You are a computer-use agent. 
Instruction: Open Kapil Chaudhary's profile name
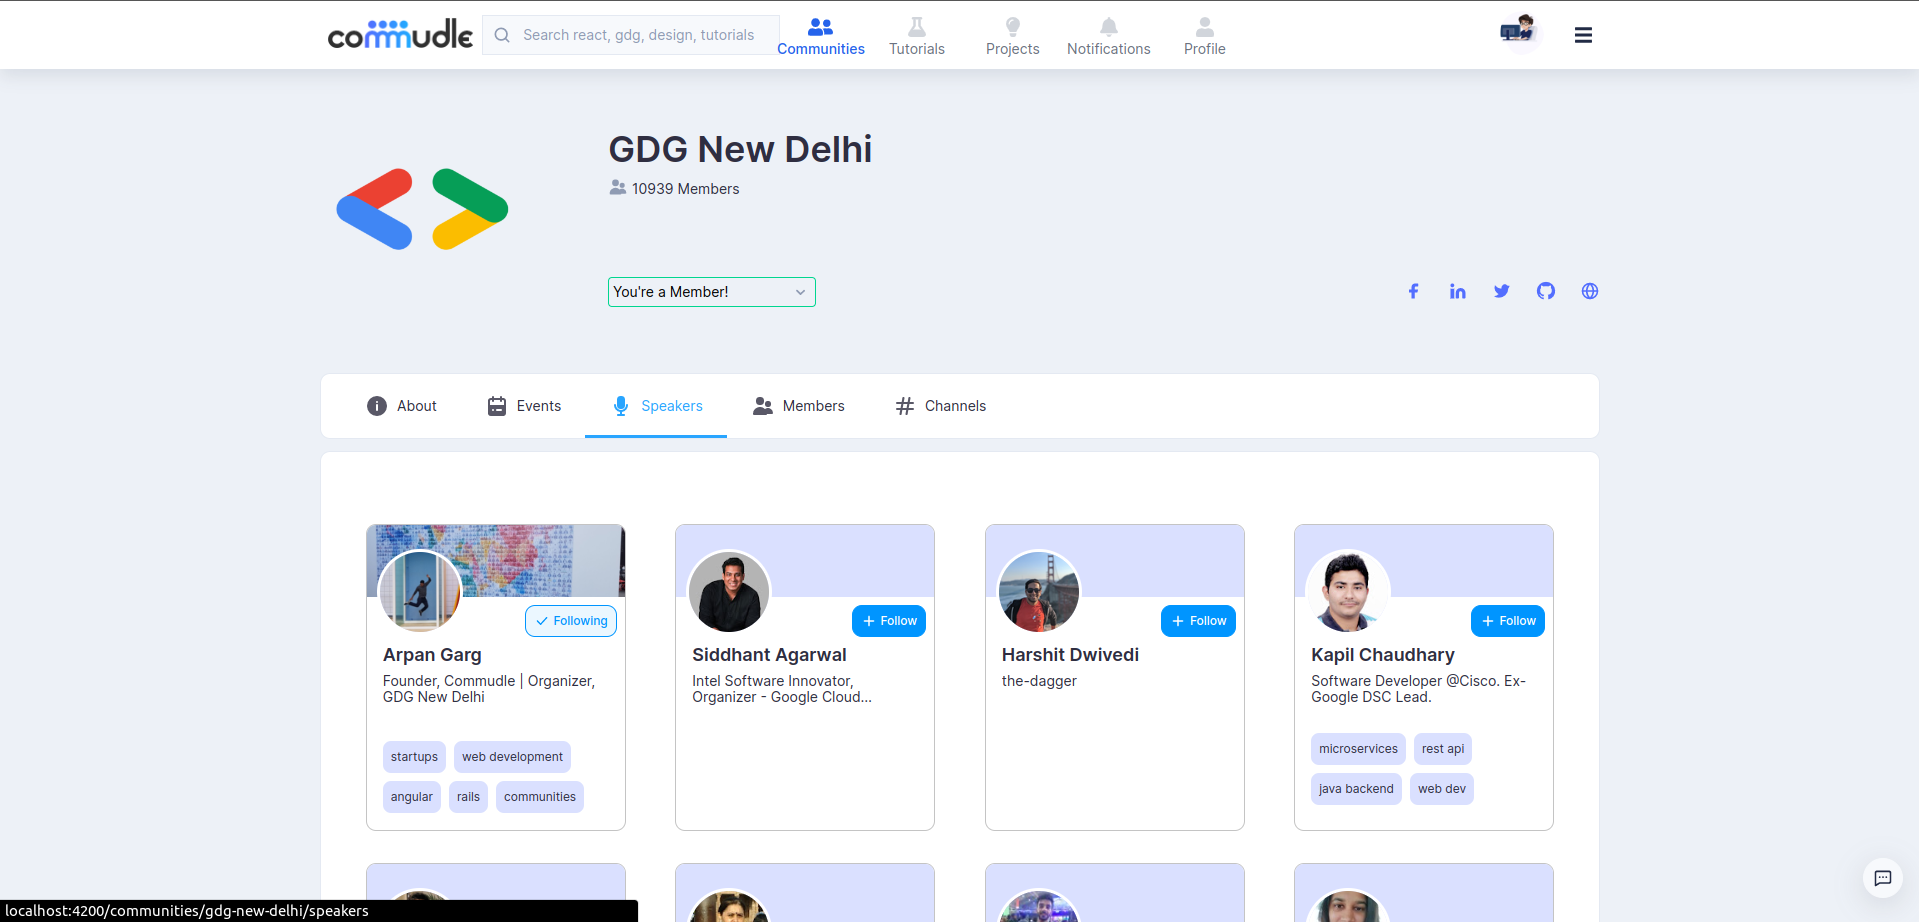[x=1383, y=655]
